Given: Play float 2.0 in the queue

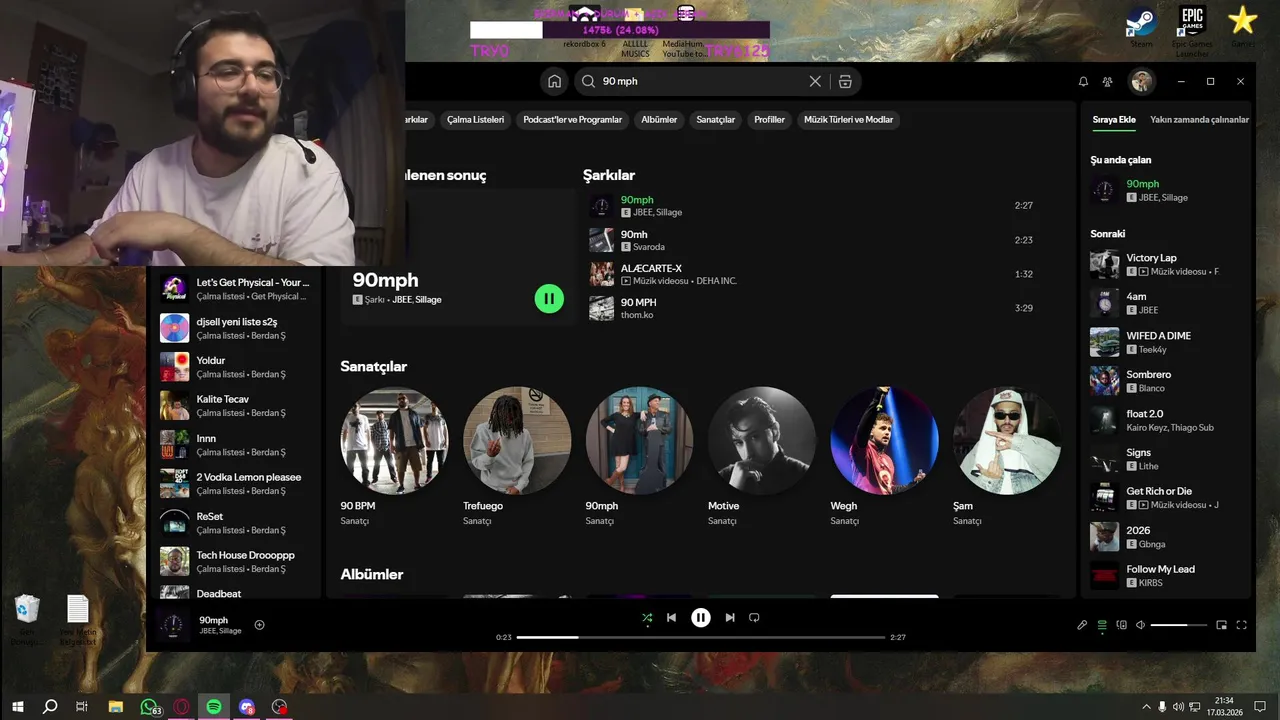Looking at the screenshot, I should [x=1167, y=420].
